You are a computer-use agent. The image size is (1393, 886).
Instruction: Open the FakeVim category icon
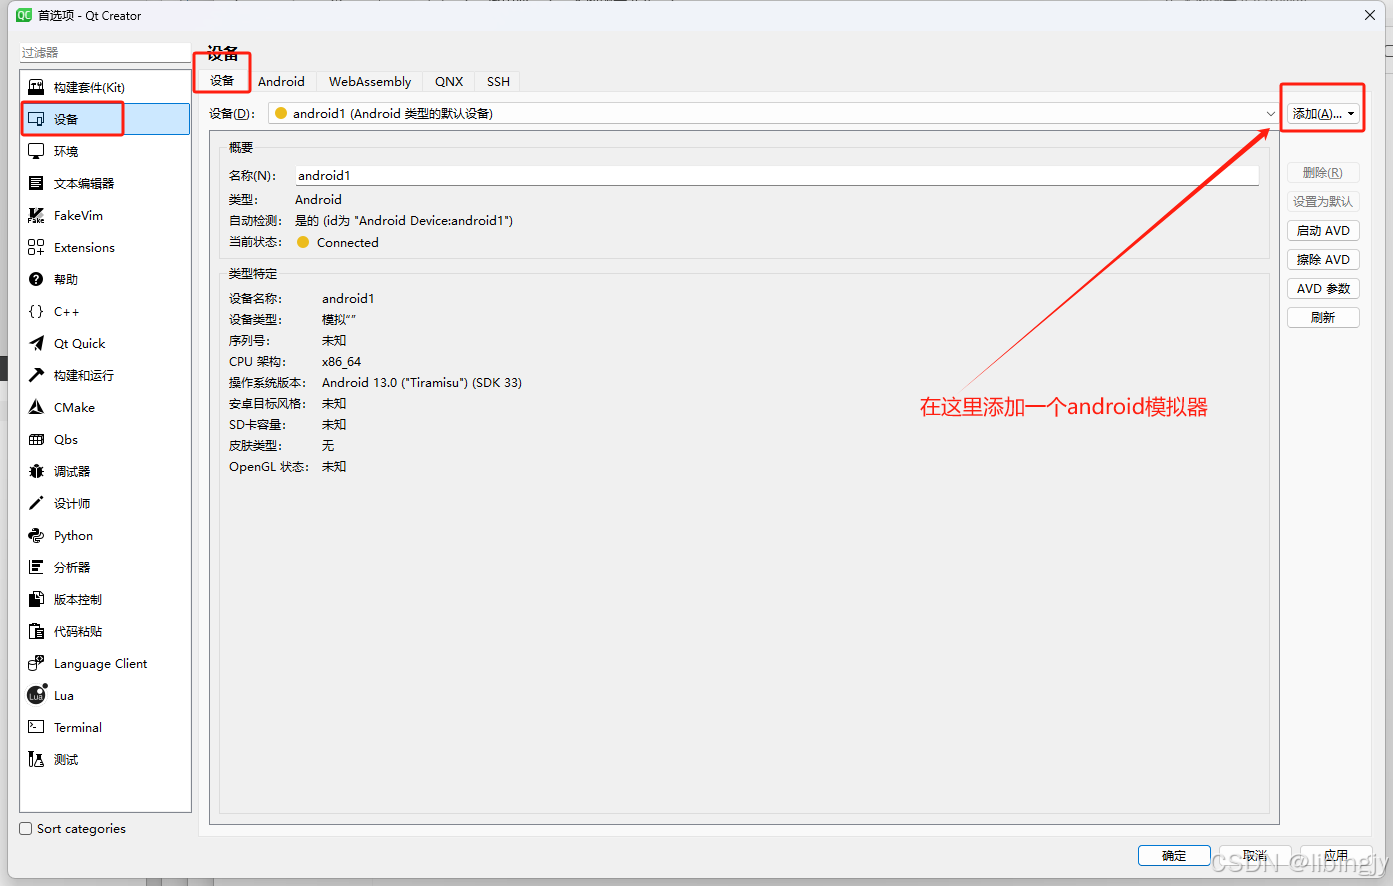[36, 215]
